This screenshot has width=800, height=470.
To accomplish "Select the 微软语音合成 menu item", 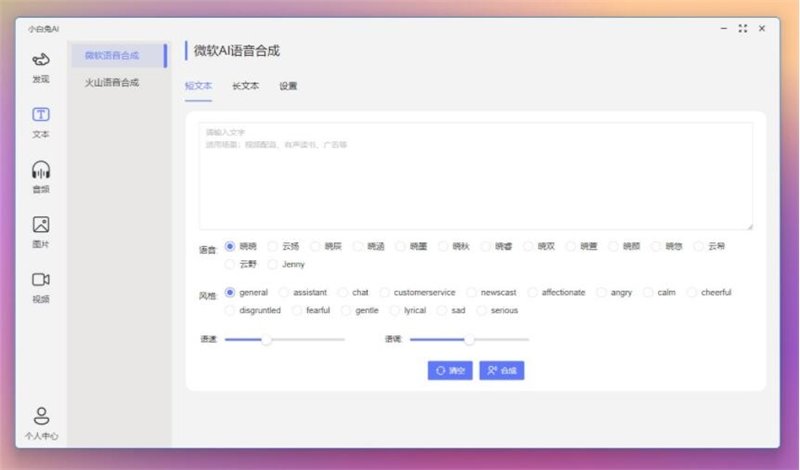I will 119,56.
